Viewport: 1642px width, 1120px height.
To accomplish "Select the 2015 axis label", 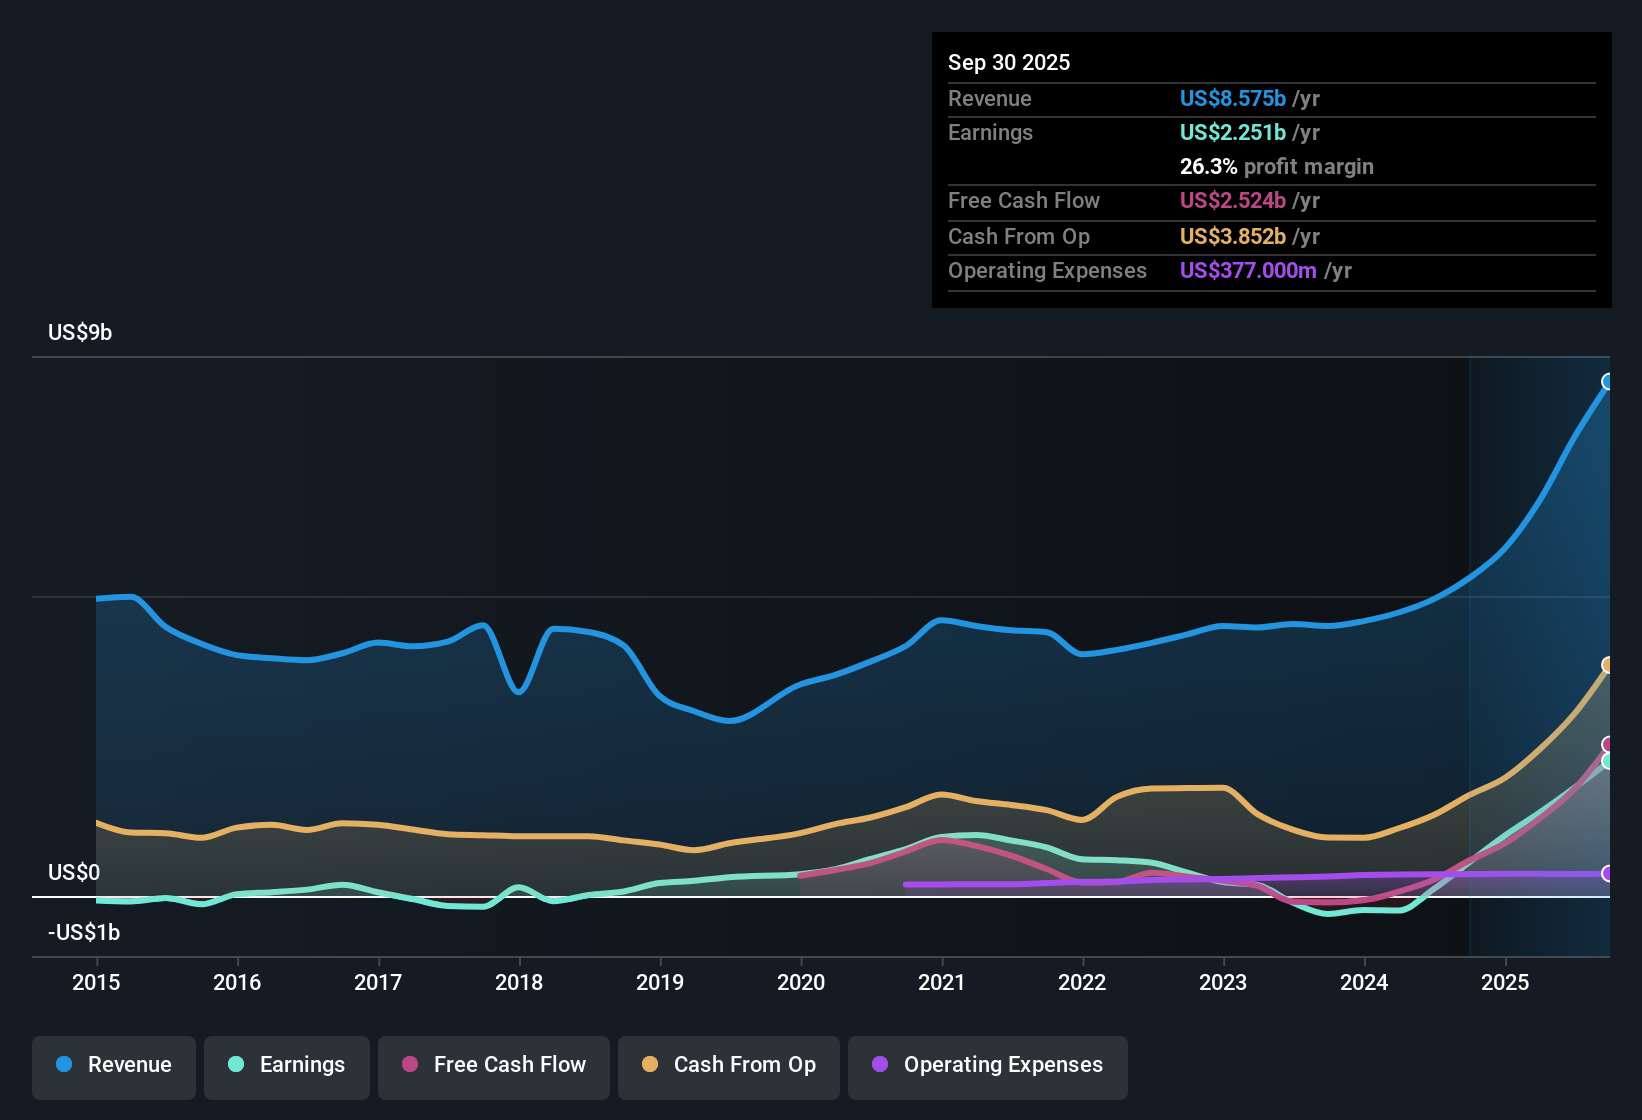I will click(x=96, y=983).
